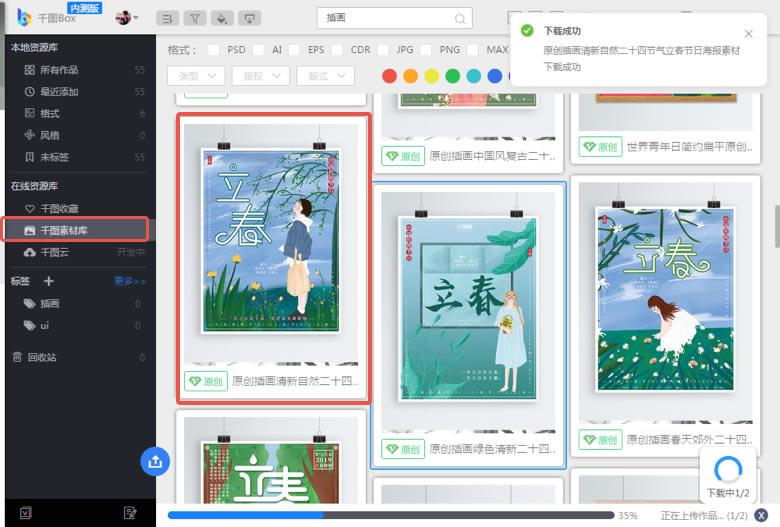This screenshot has width=780, height=527.
Task: Cancel upload with the X button
Action: click(761, 515)
